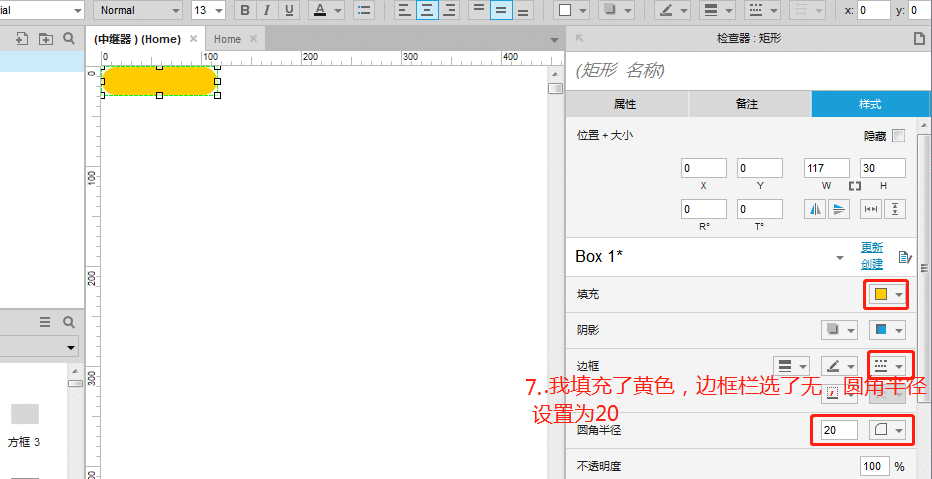
Task: Click the toolbar line color pencil icon
Action: [666, 10]
